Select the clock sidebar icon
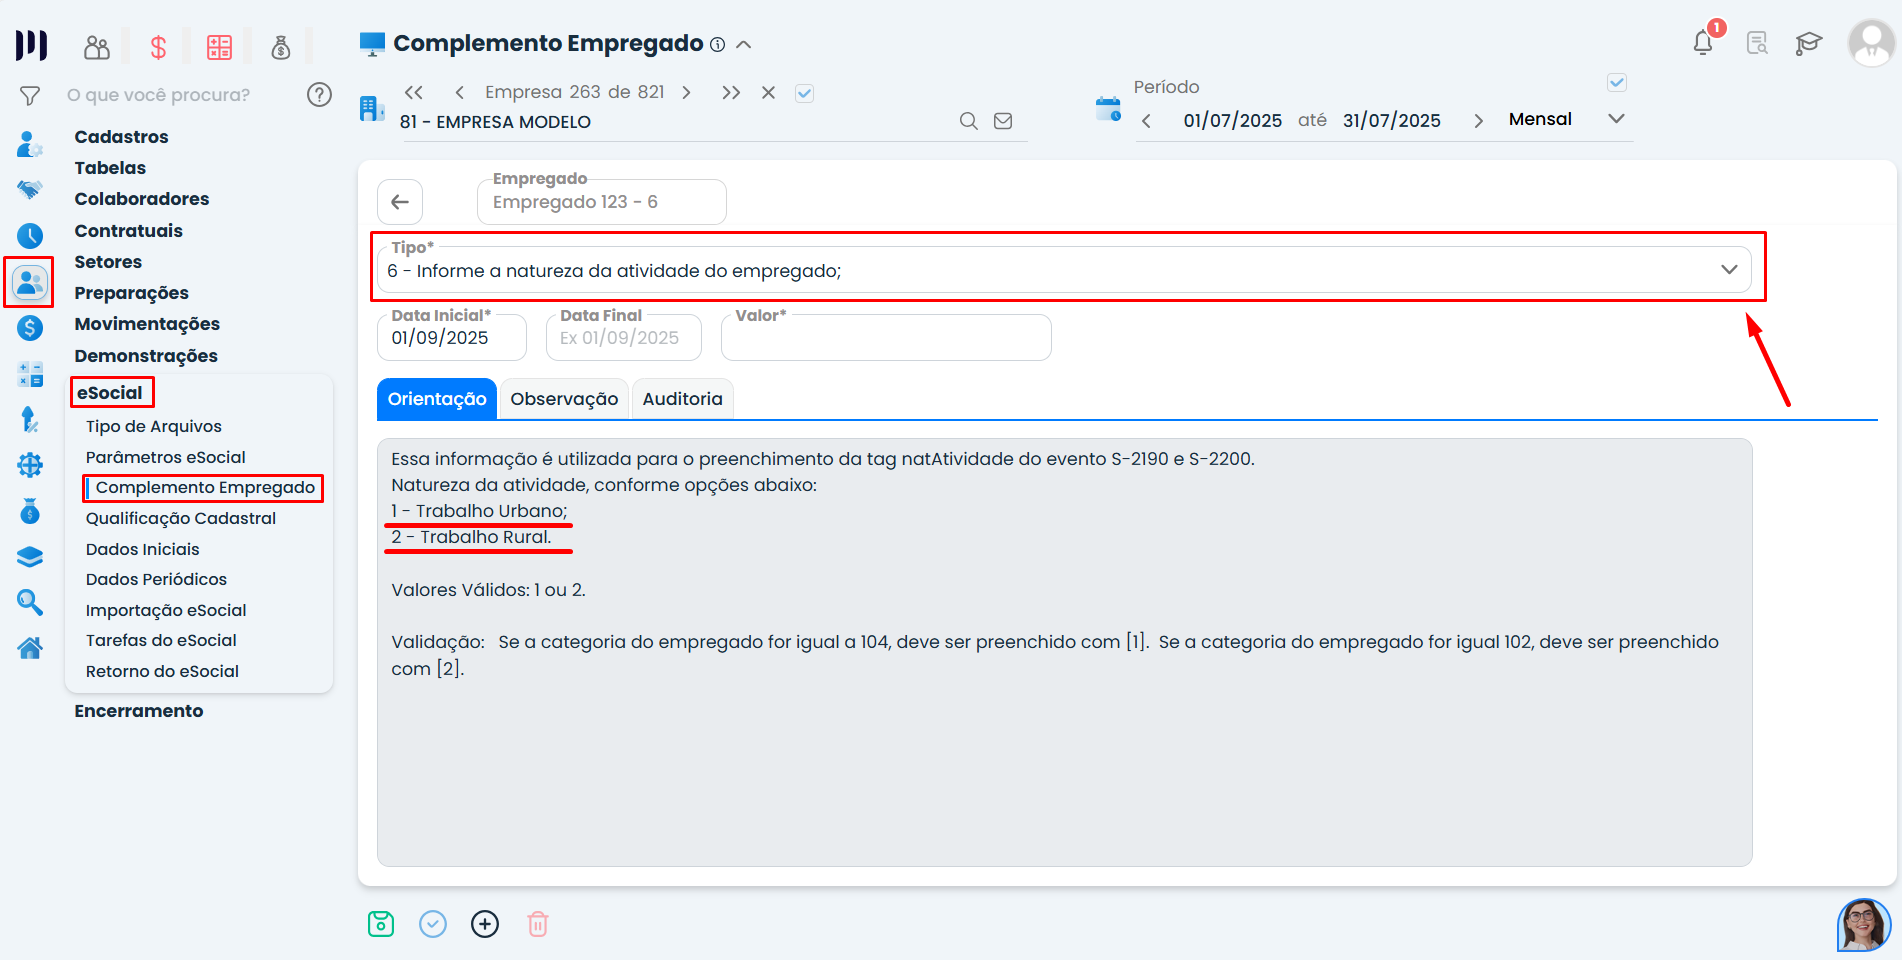 [x=30, y=236]
